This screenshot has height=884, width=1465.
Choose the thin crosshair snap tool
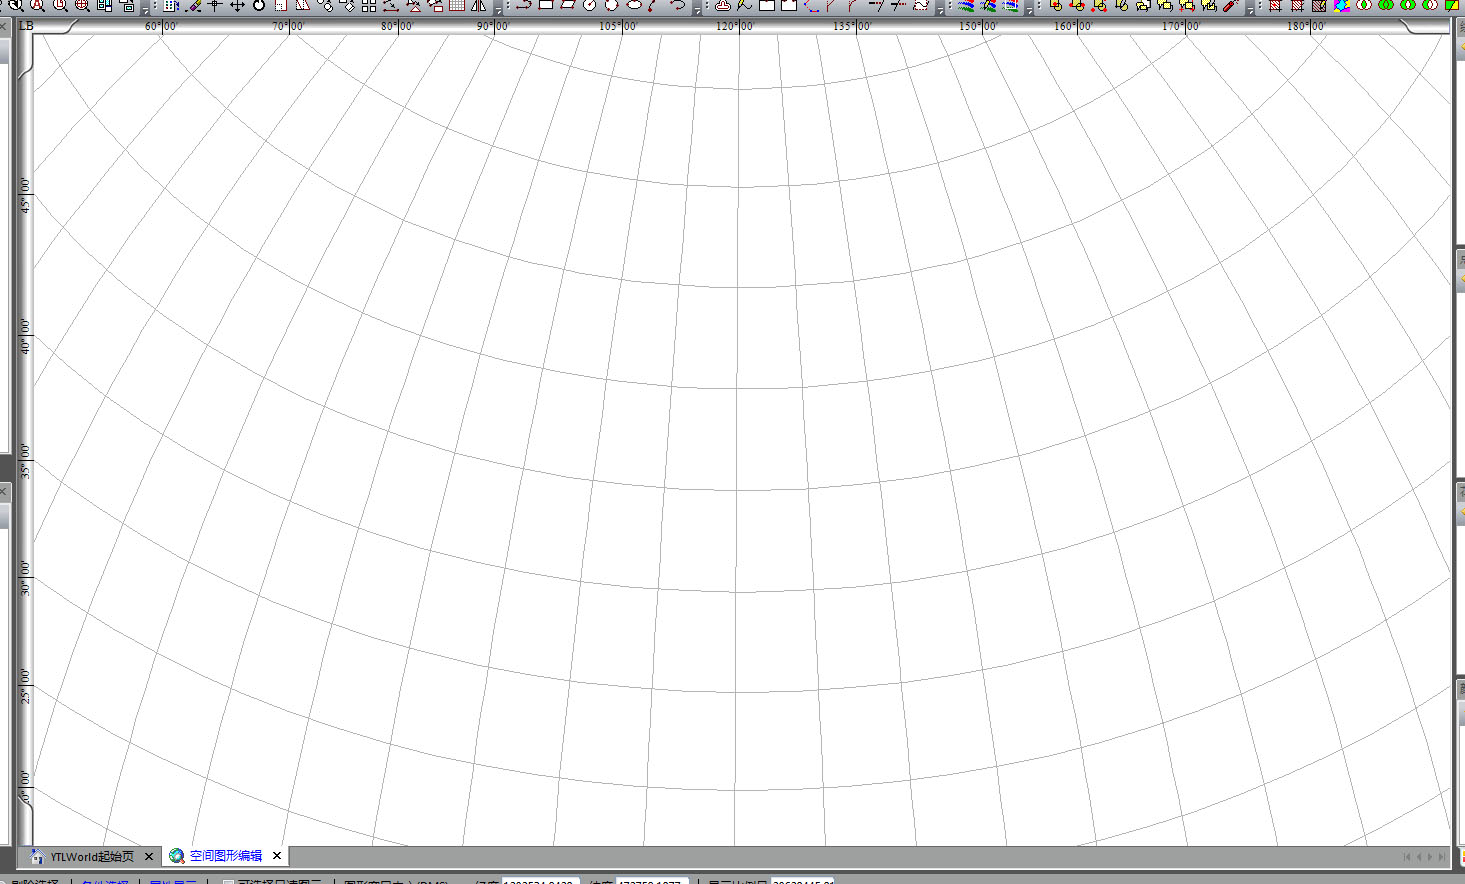coord(215,5)
